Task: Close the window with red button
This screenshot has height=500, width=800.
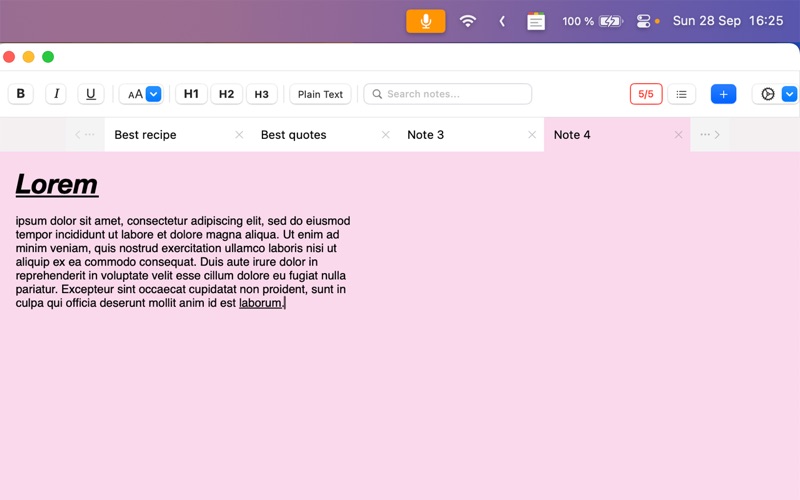Action: point(9,57)
